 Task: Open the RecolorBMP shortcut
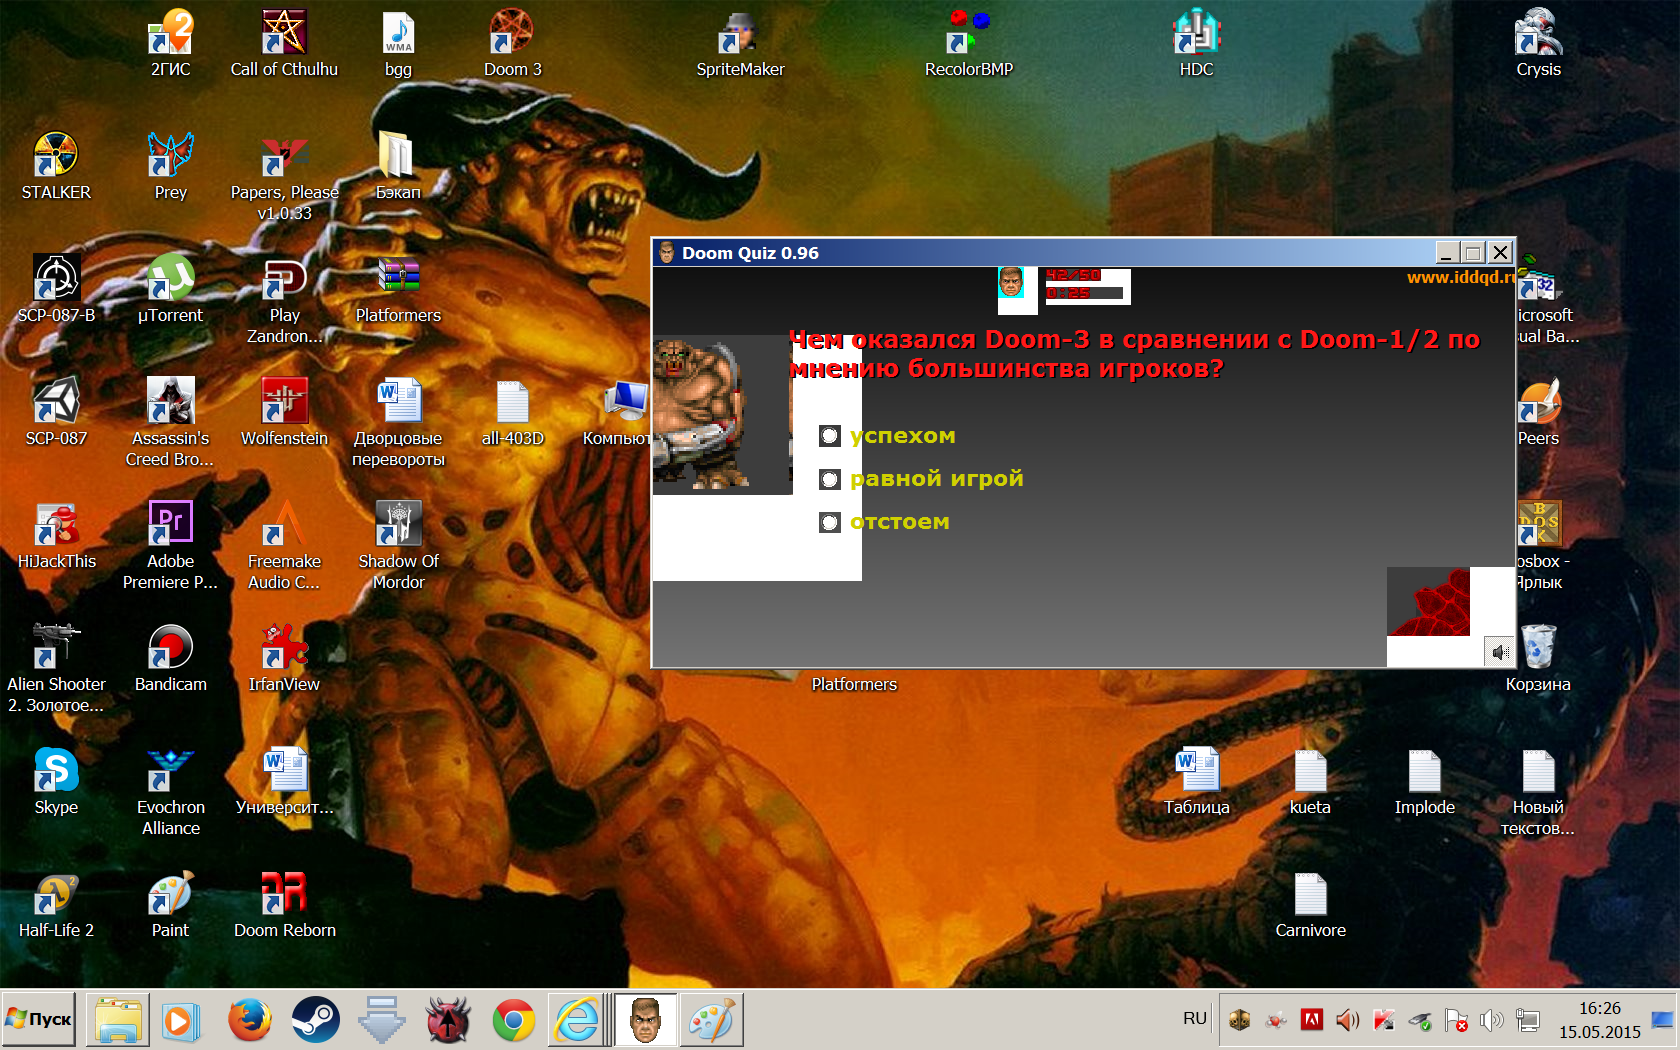[x=968, y=44]
